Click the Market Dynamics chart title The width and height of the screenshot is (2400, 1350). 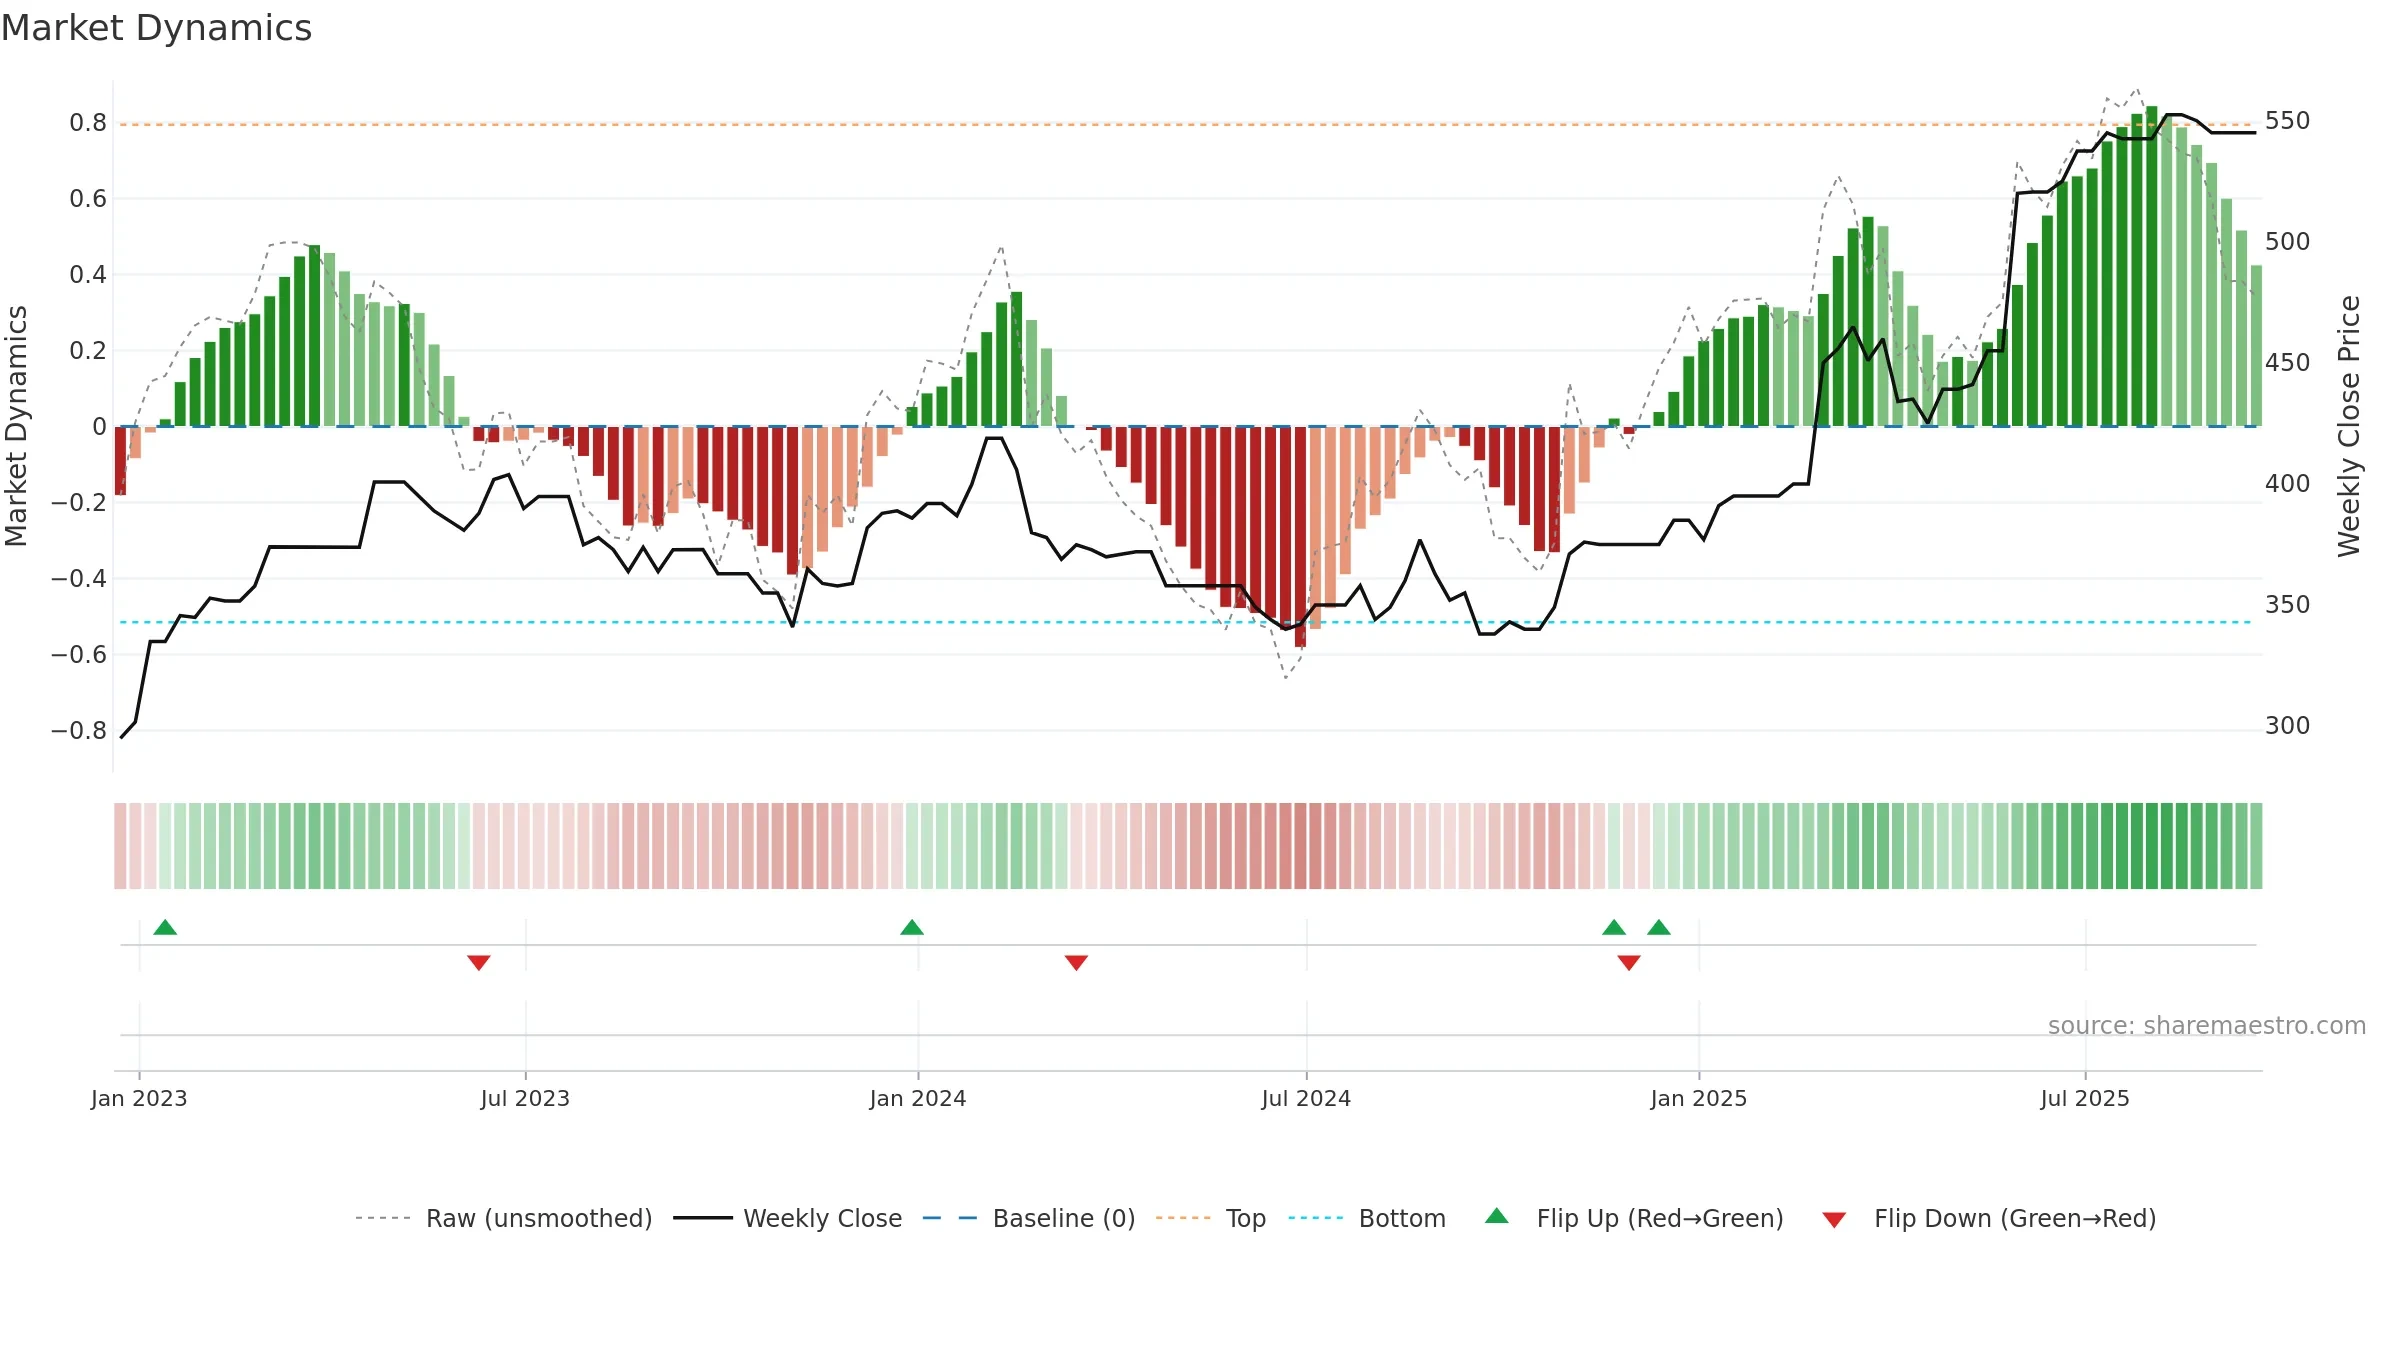coord(157,28)
